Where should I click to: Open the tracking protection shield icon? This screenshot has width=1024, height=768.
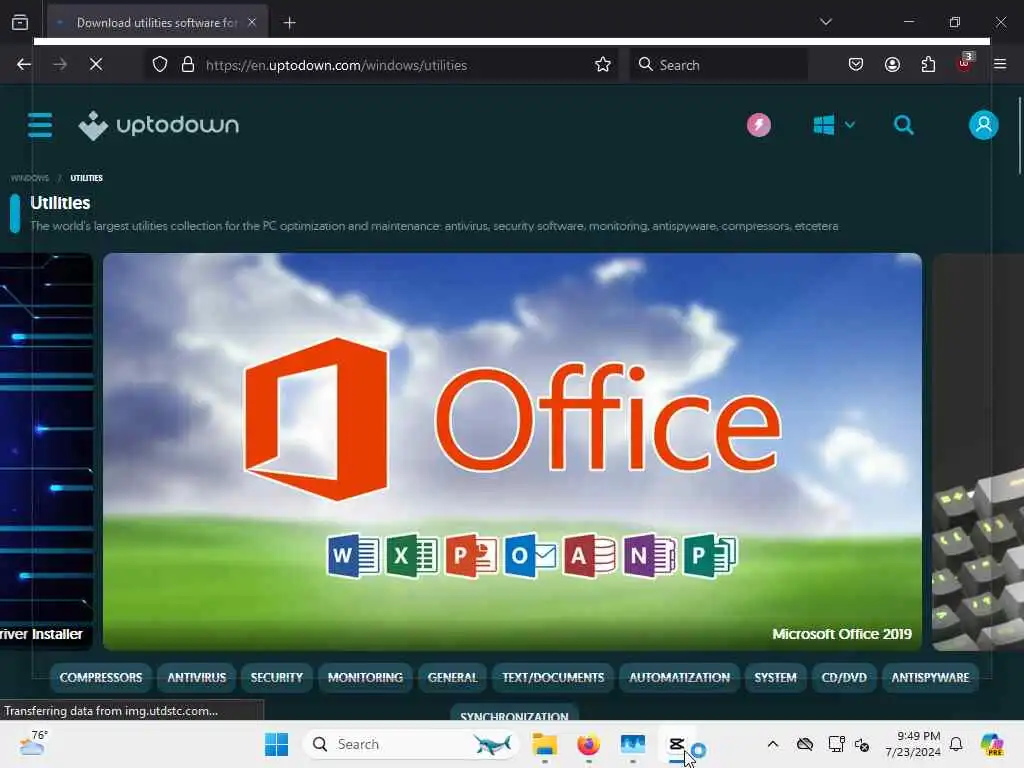tap(160, 65)
